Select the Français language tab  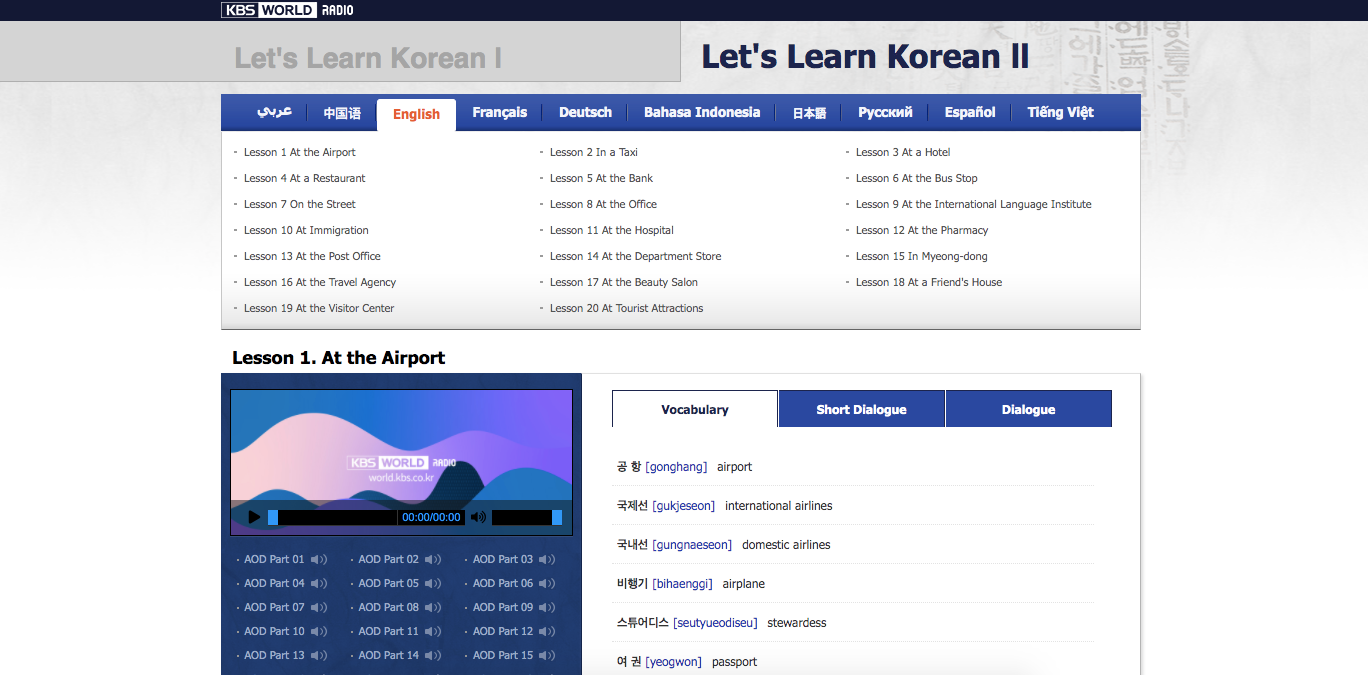499,113
